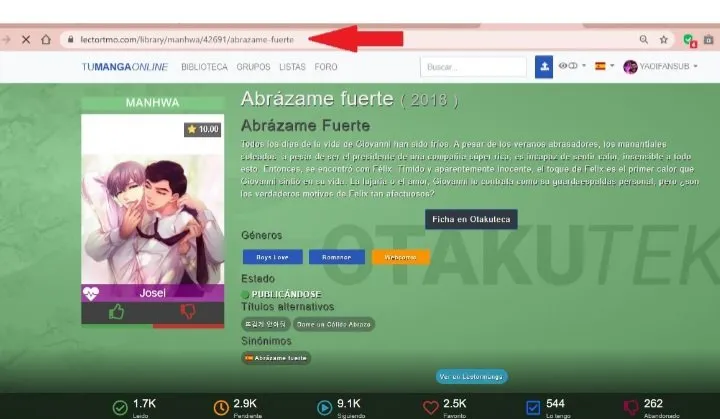Toggle the Lo tengo checkbox icon
The width and height of the screenshot is (720, 419).
coord(533,407)
